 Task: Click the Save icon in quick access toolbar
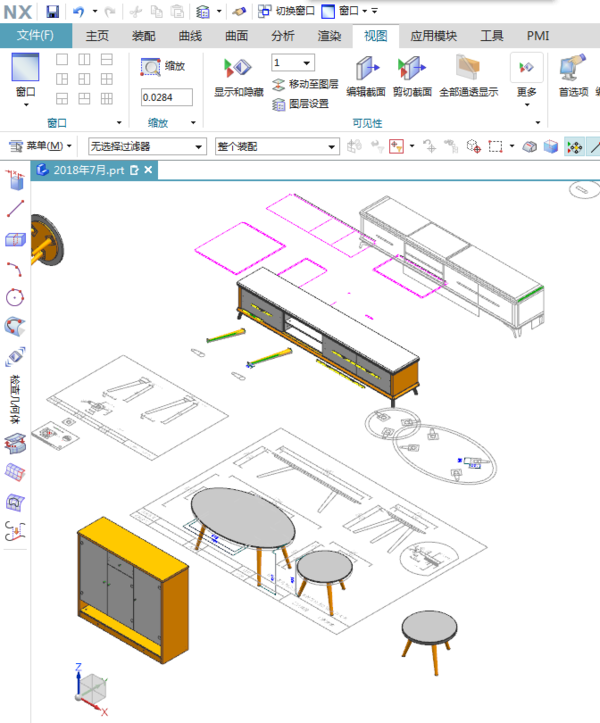click(x=53, y=11)
